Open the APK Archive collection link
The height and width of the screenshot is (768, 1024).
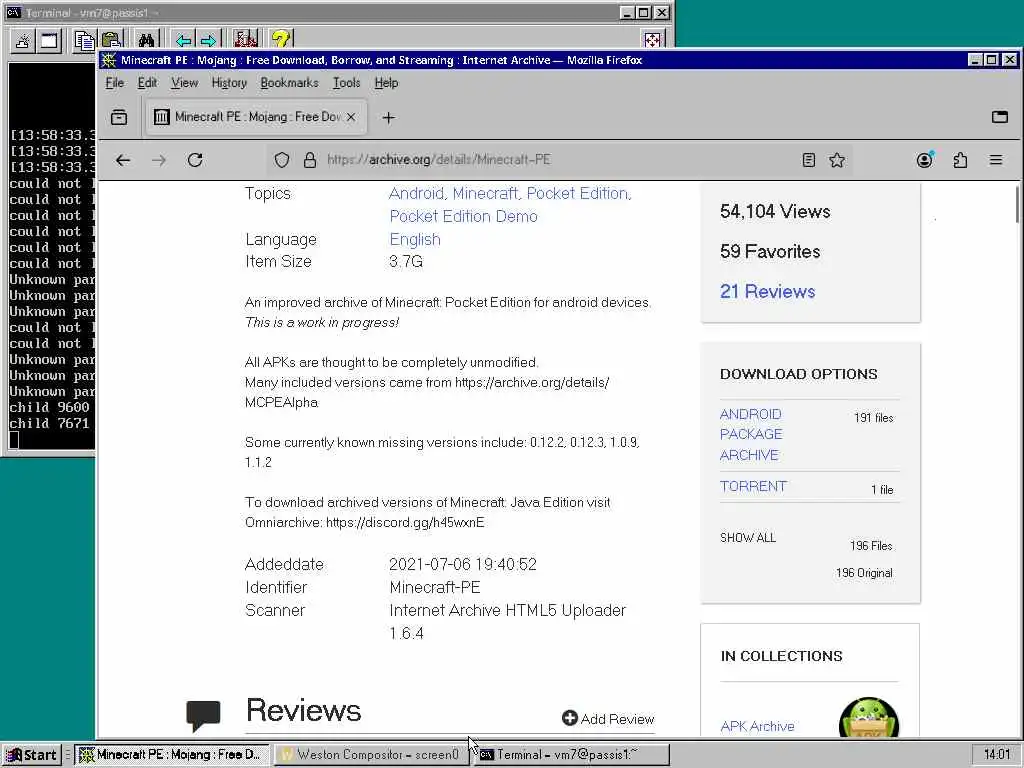click(758, 726)
